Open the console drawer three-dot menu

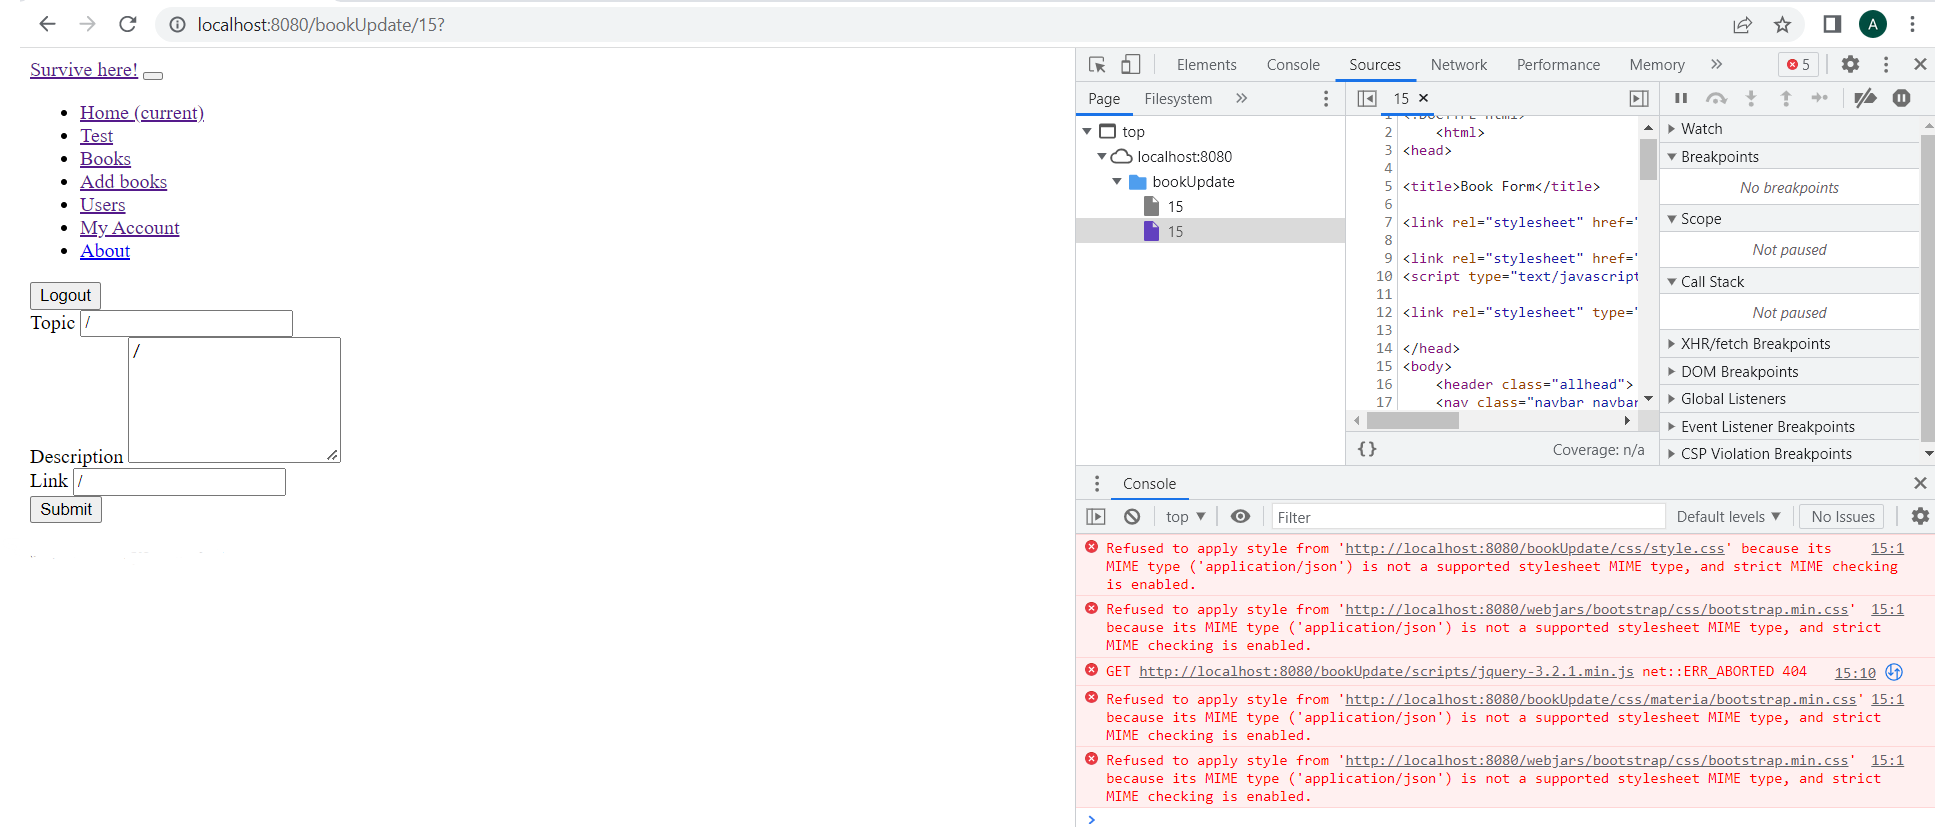1097,483
